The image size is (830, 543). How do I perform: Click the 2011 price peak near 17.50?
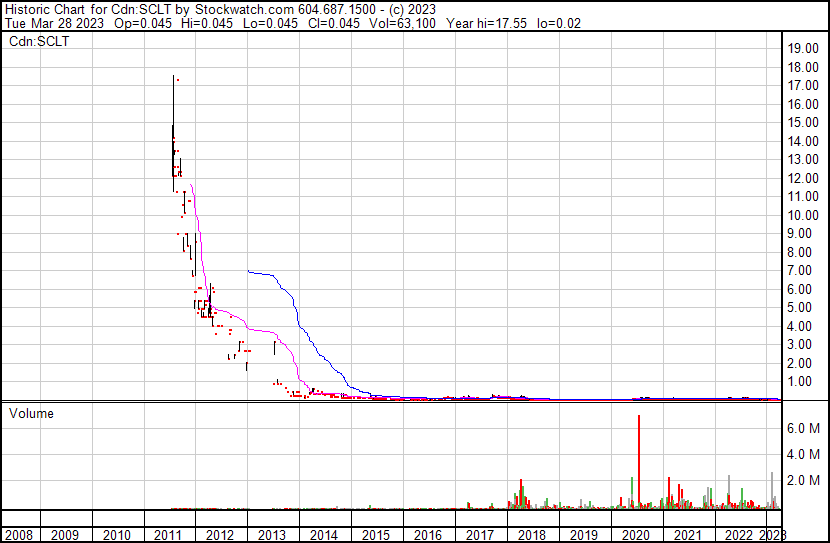[x=174, y=80]
